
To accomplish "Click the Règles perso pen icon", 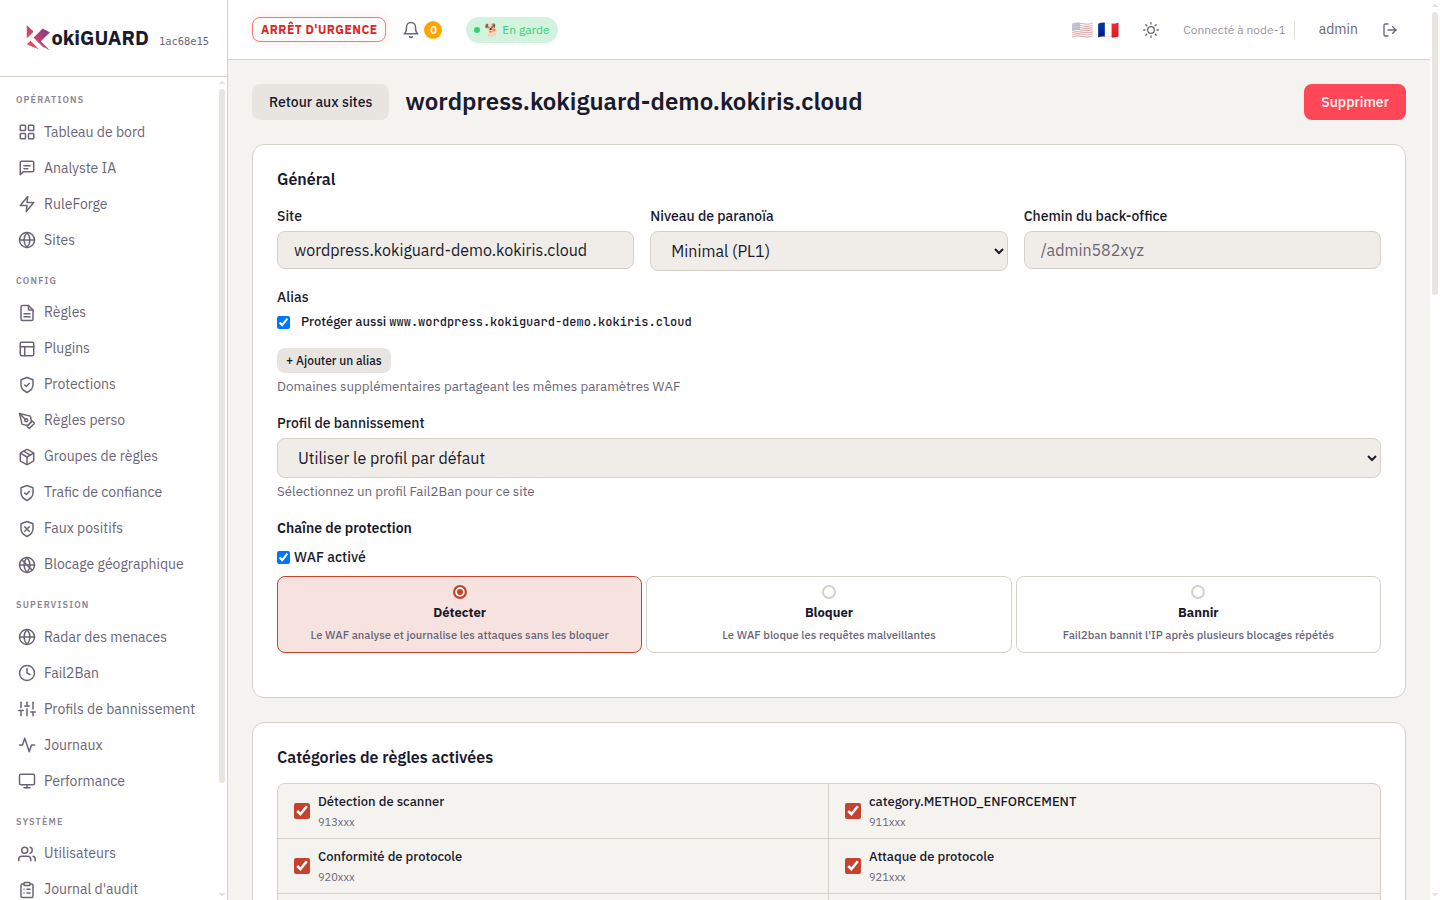I will [27, 420].
